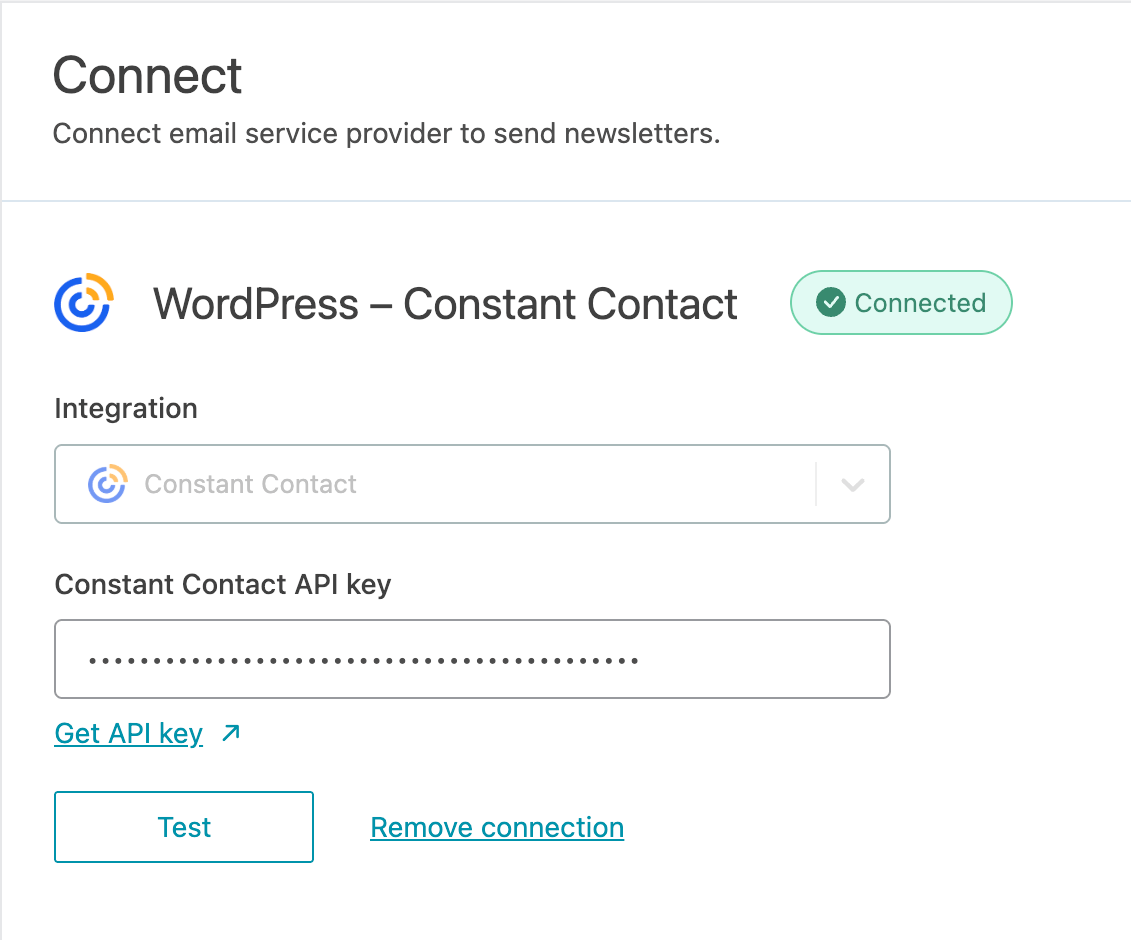This screenshot has height=940, width=1131.
Task: Click the Constant Contact API key label
Action: (x=222, y=584)
